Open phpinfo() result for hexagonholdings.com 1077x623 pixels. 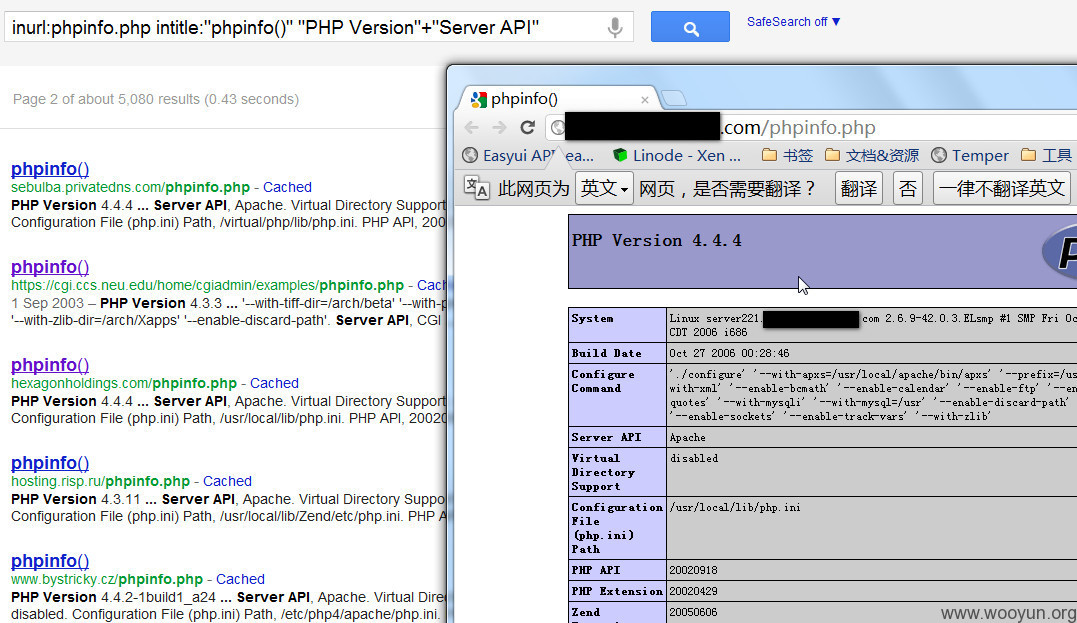coord(50,365)
